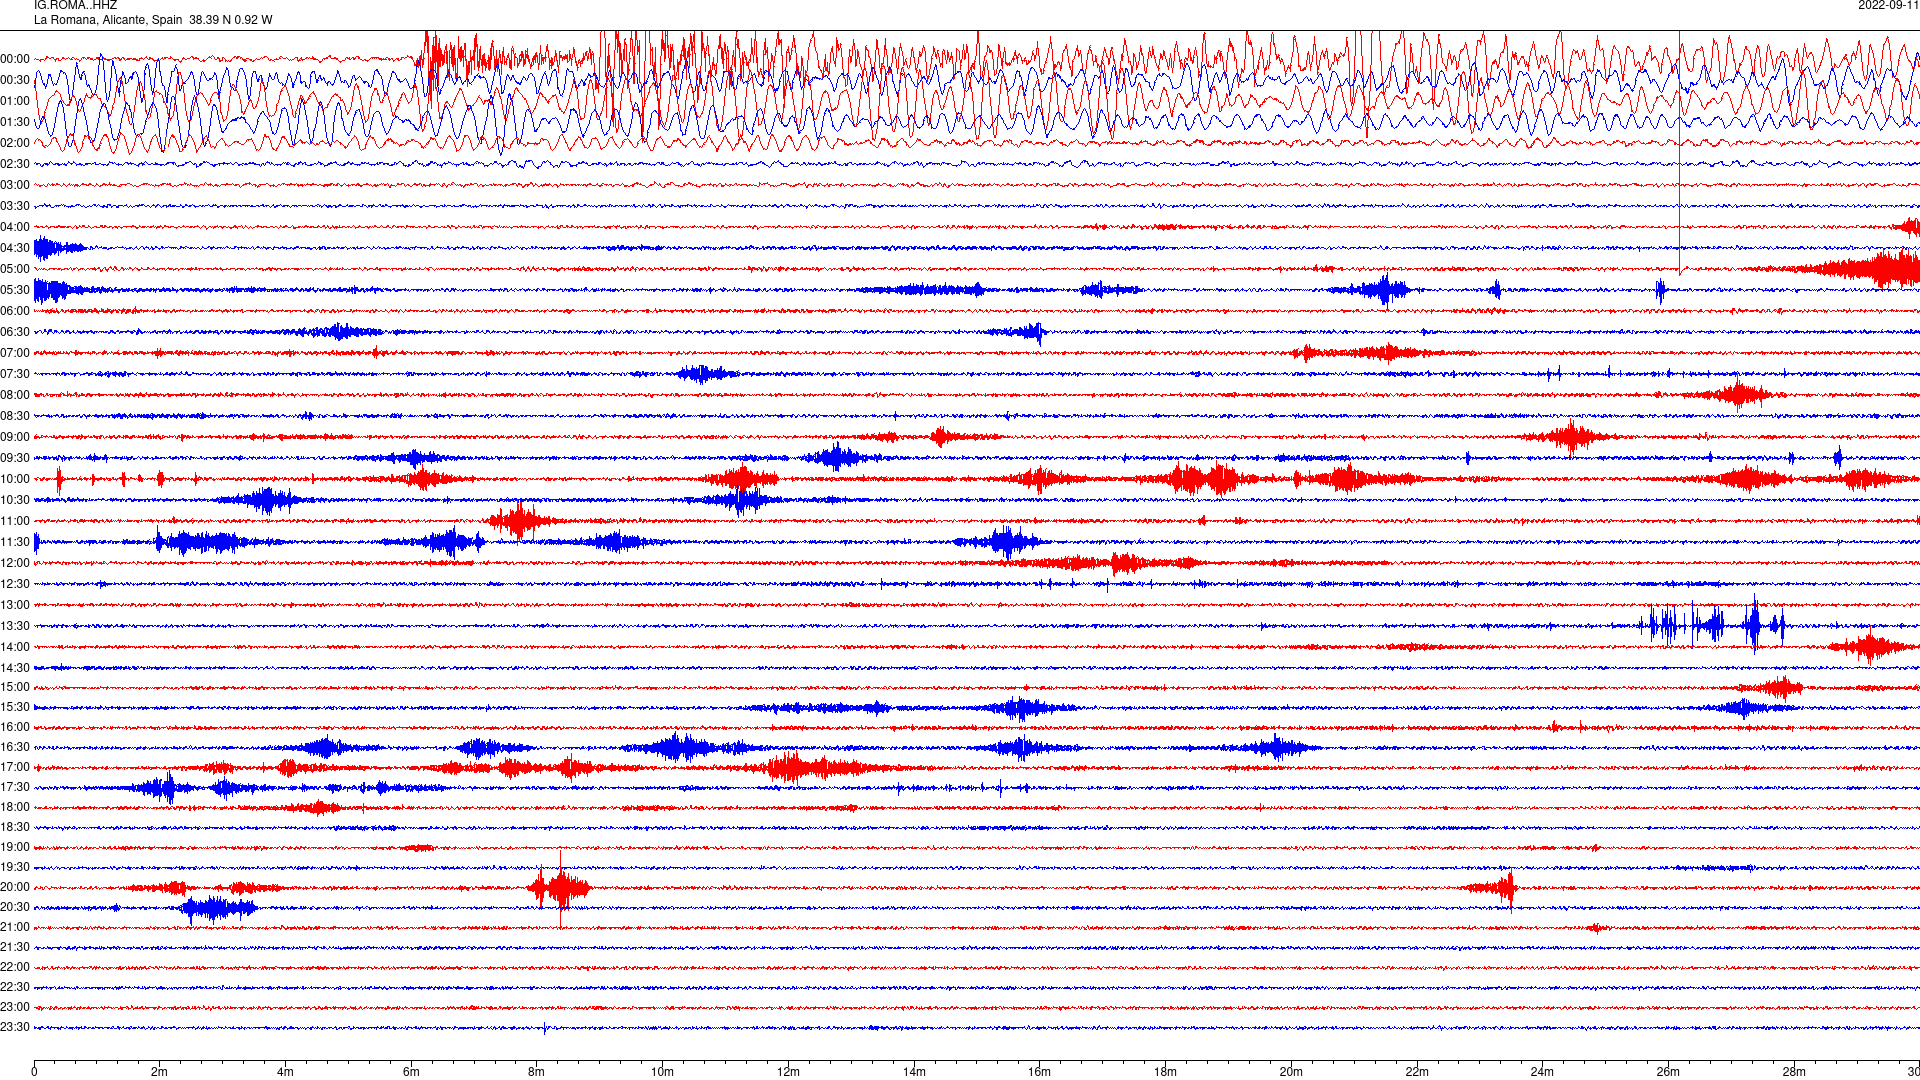Click the 05:30 trace time label
1920x1080 pixels.
pos(15,290)
